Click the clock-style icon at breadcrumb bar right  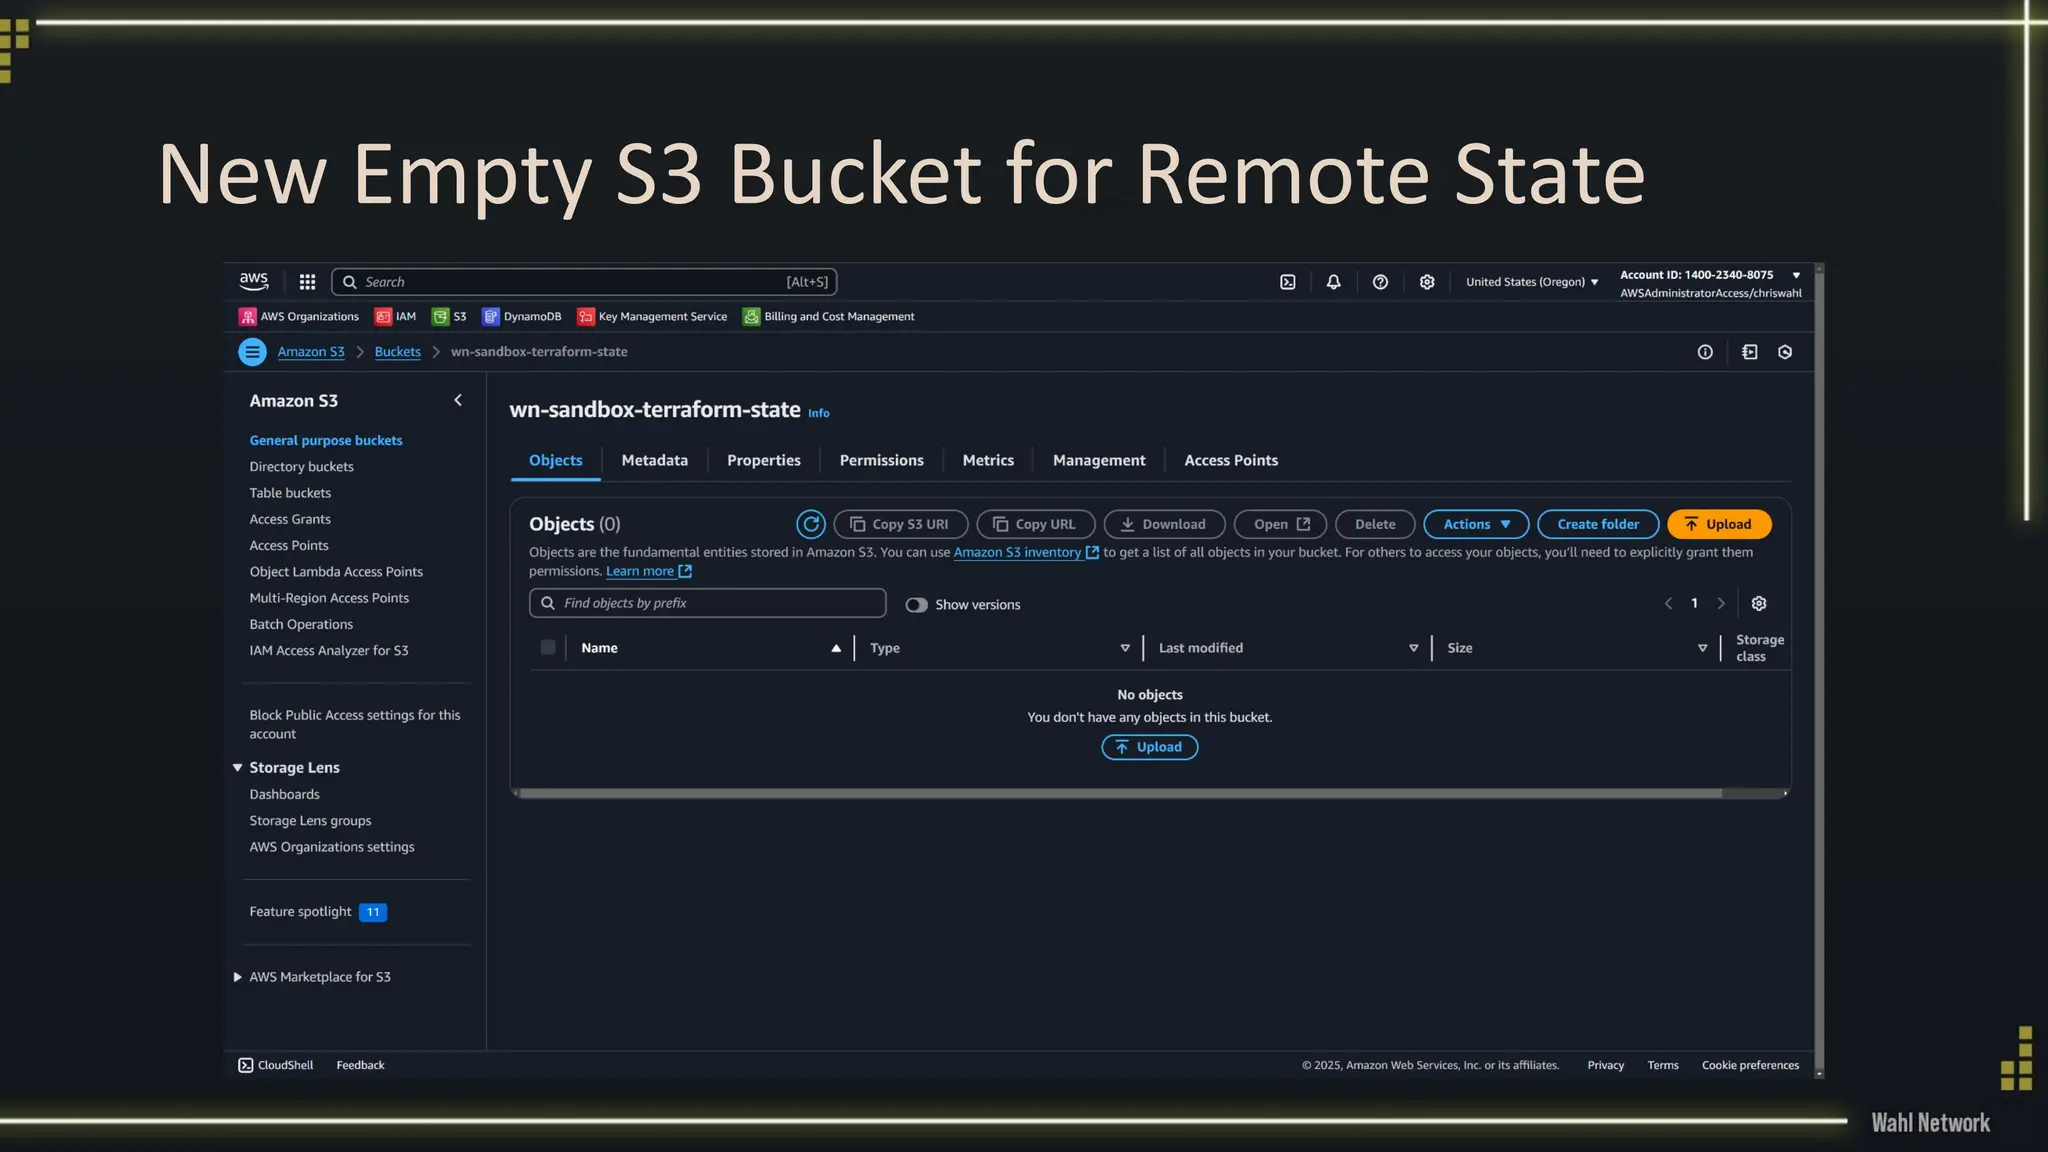pyautogui.click(x=1785, y=352)
